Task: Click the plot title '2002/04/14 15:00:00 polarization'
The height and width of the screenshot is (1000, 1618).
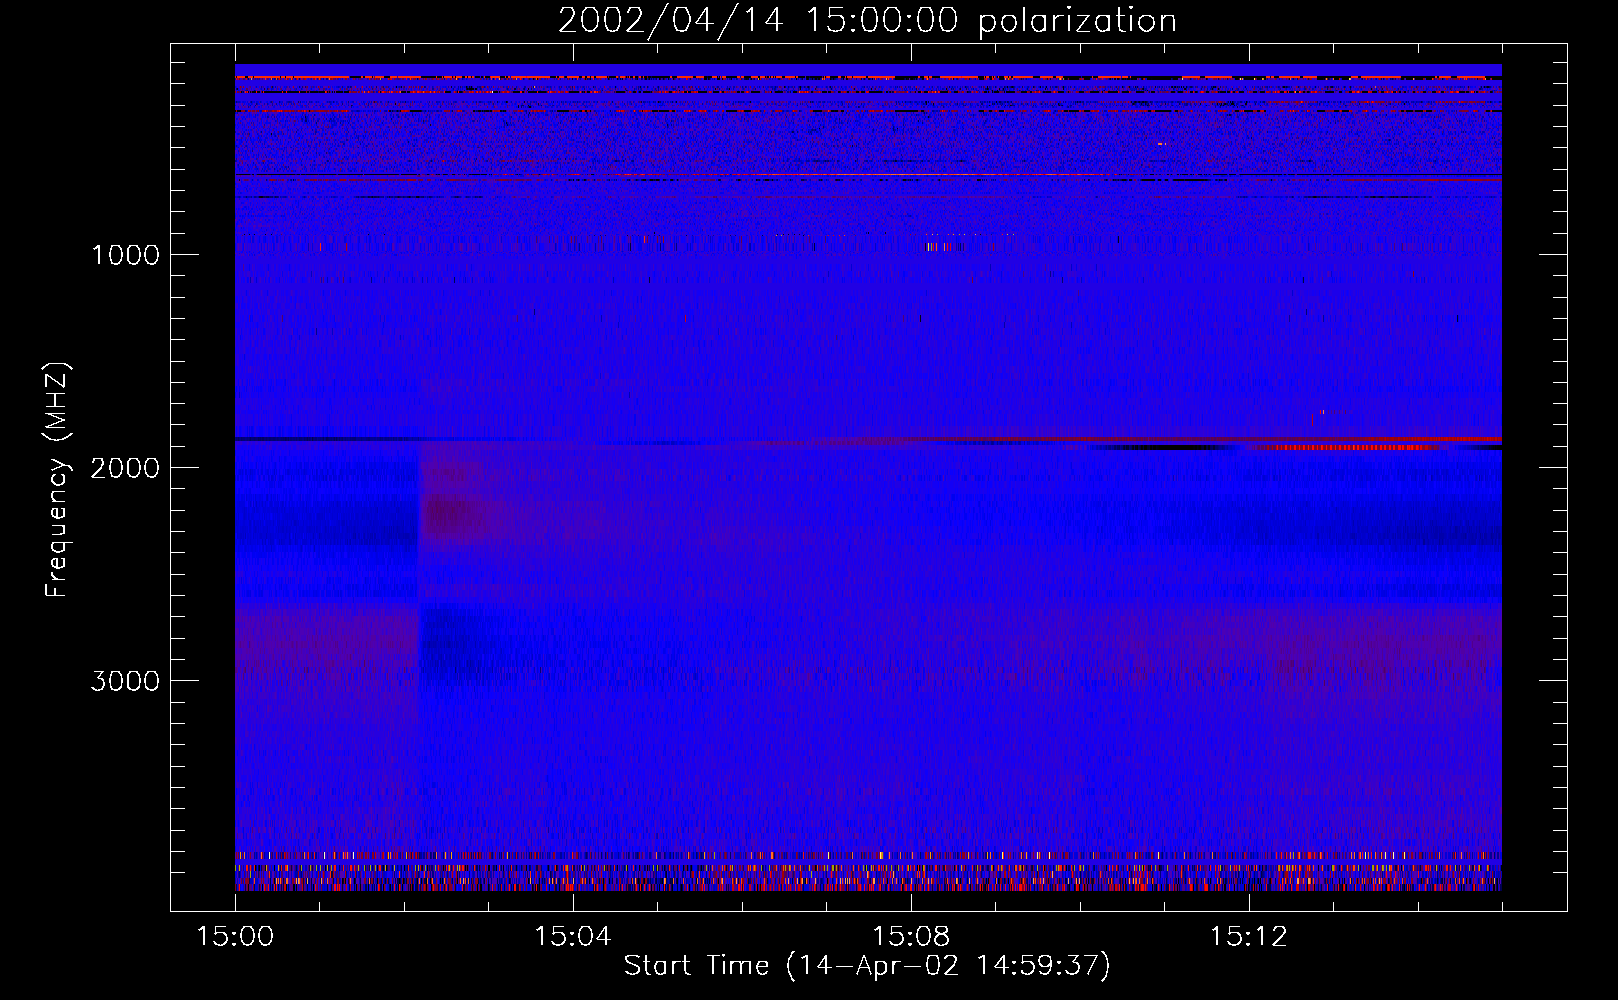Action: tap(867, 21)
